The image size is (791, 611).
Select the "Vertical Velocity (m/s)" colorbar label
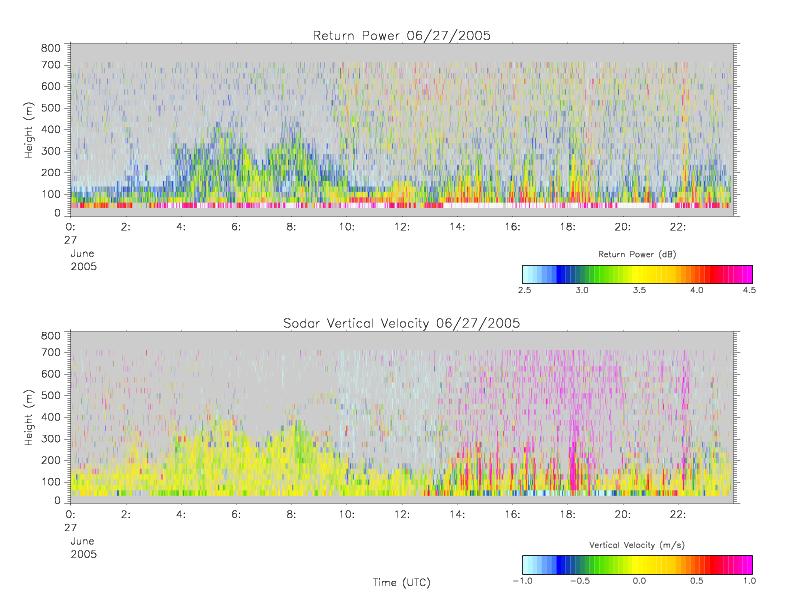(x=637, y=545)
